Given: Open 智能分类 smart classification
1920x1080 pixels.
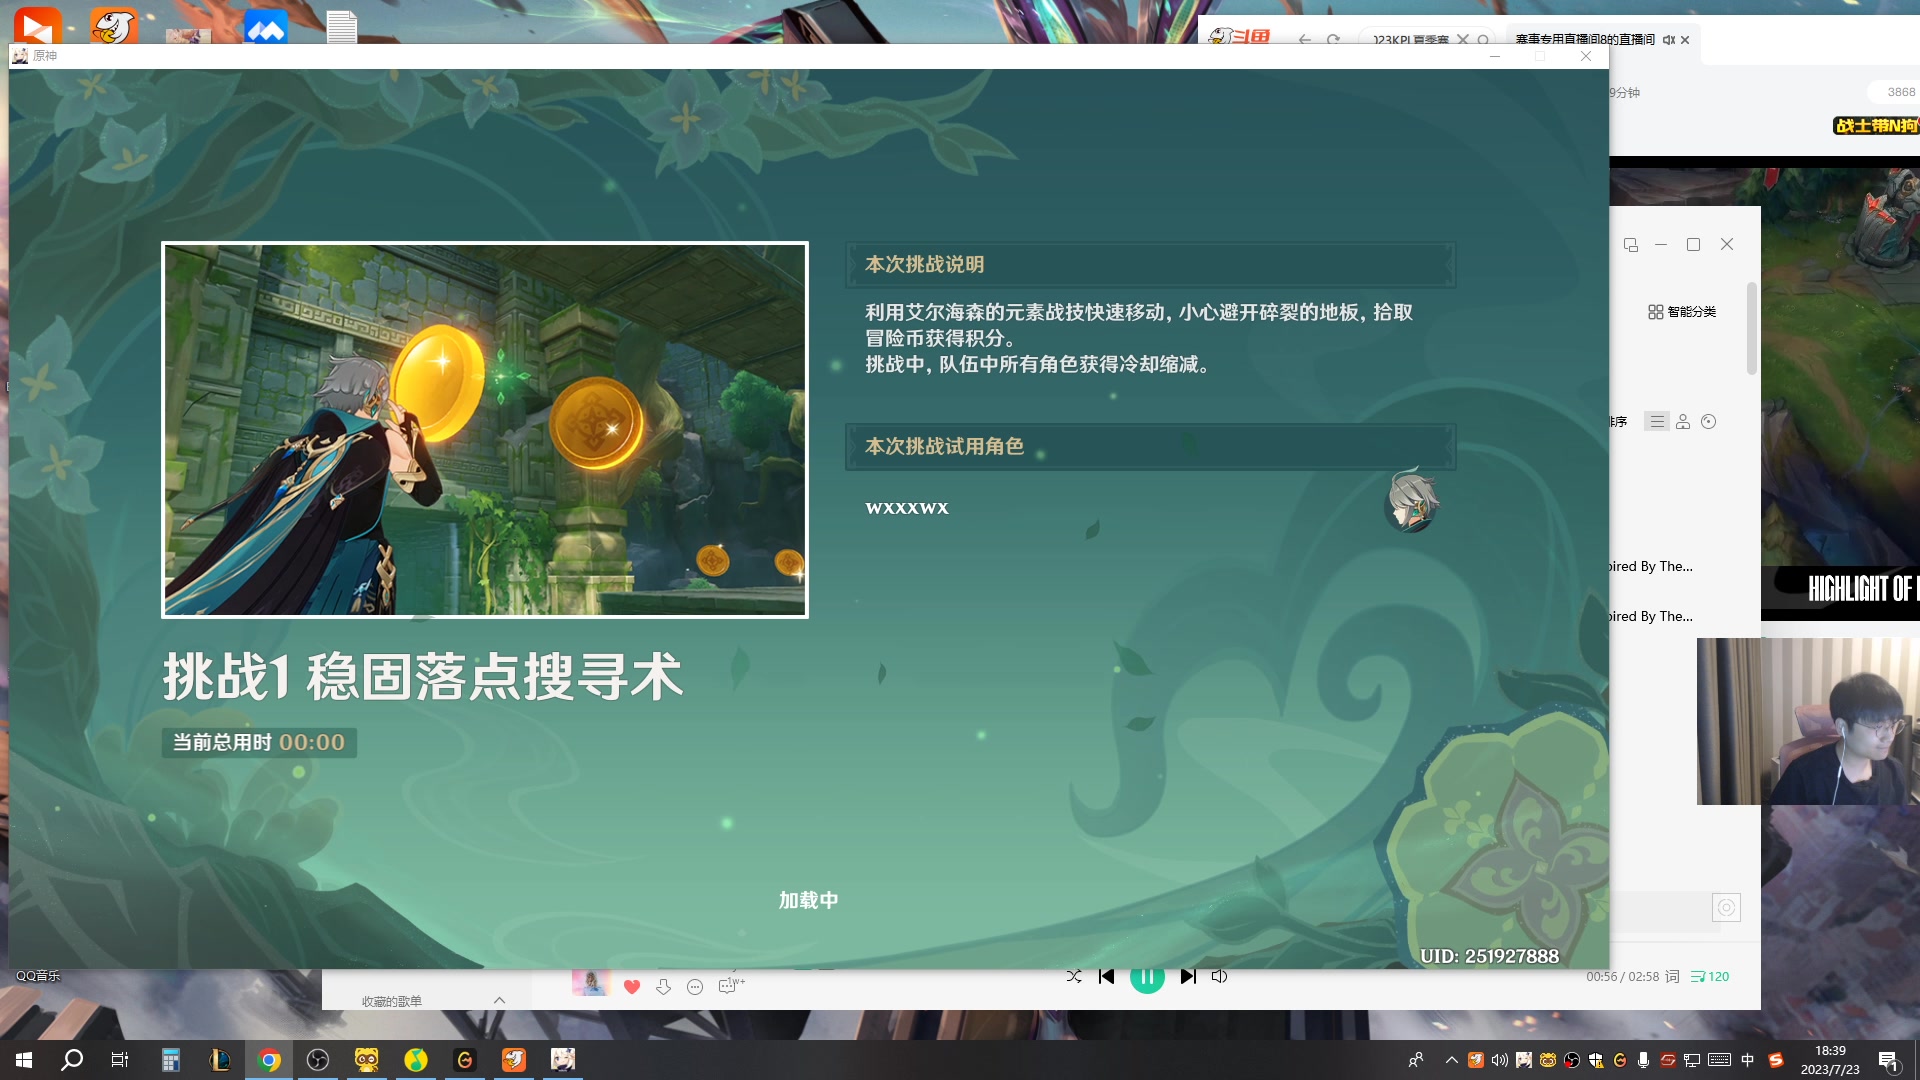Looking at the screenshot, I should (x=1682, y=312).
